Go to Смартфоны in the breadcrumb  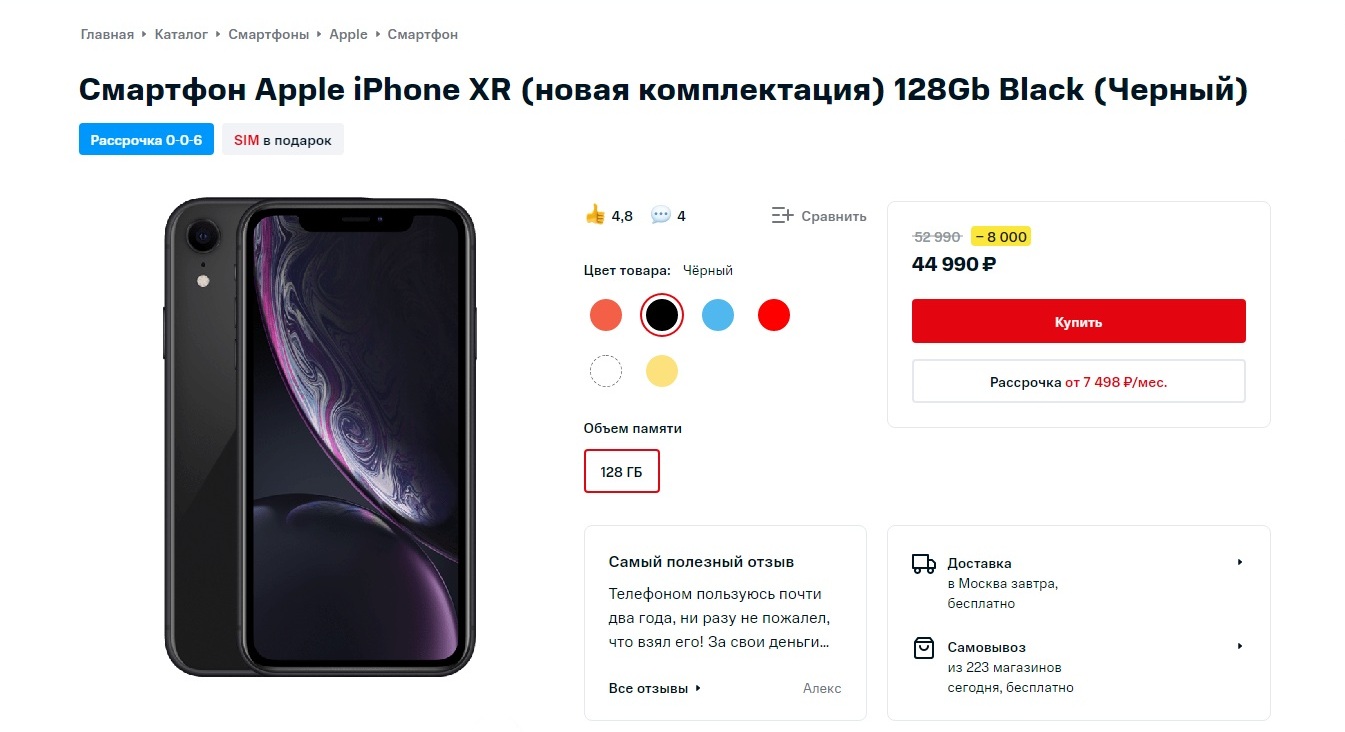click(x=269, y=34)
